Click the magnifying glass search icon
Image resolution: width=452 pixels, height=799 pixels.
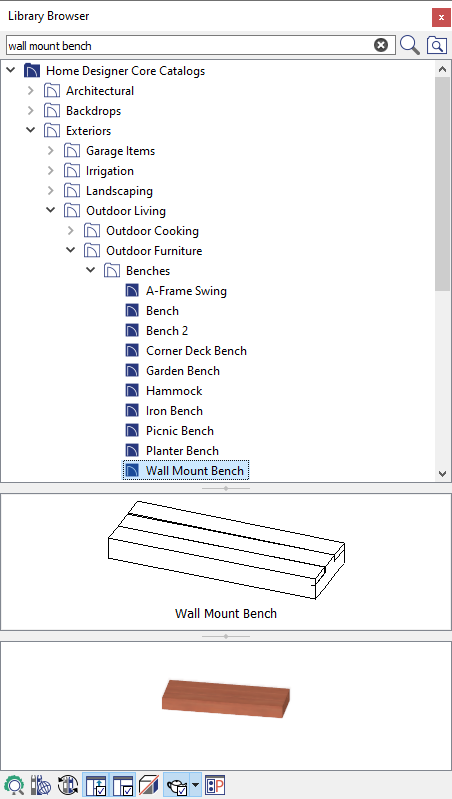coord(410,45)
